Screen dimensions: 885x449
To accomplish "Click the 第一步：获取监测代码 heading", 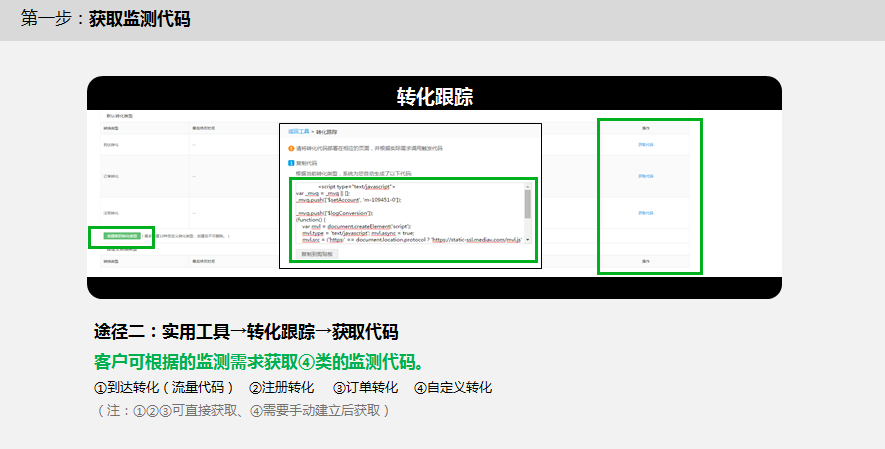I will [x=105, y=19].
